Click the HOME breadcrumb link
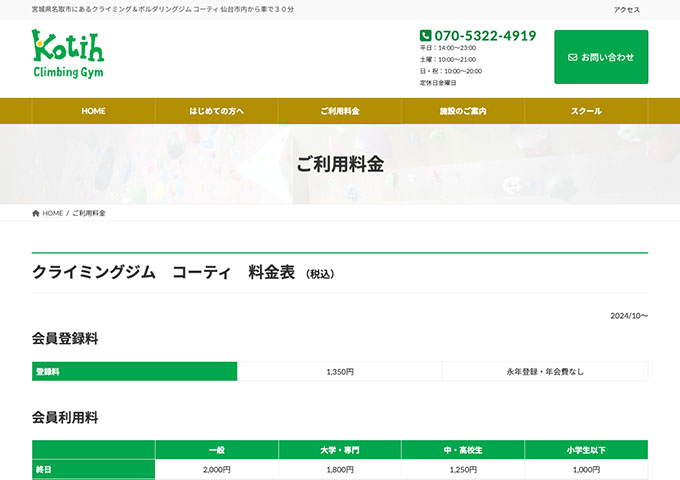This screenshot has height=480, width=680. 52,213
